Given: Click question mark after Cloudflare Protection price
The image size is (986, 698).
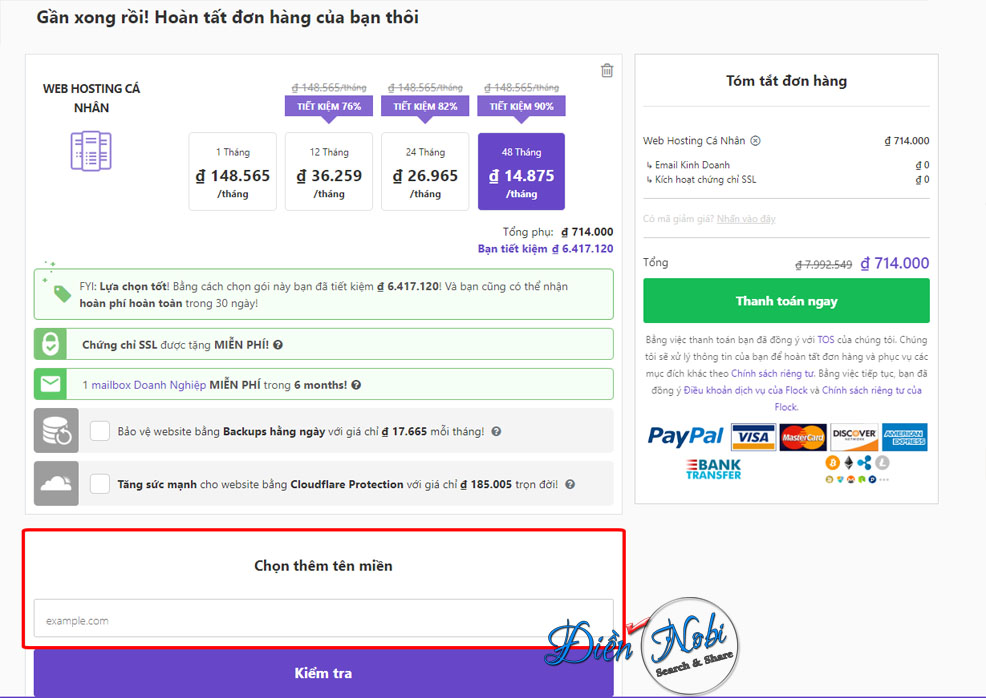Looking at the screenshot, I should pyautogui.click(x=570, y=484).
